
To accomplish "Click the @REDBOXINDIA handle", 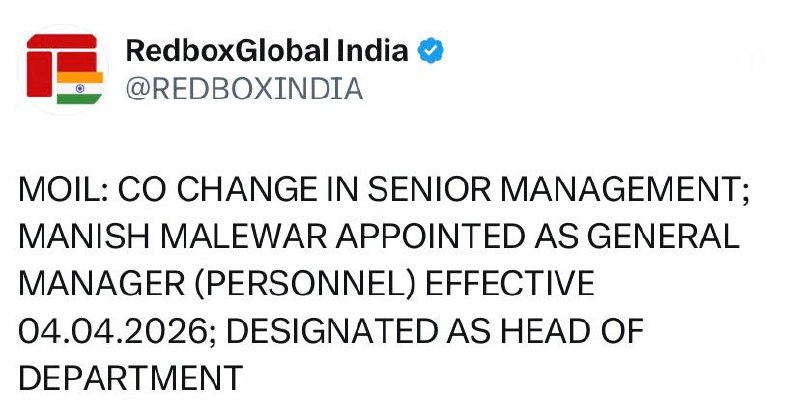I will pos(244,89).
